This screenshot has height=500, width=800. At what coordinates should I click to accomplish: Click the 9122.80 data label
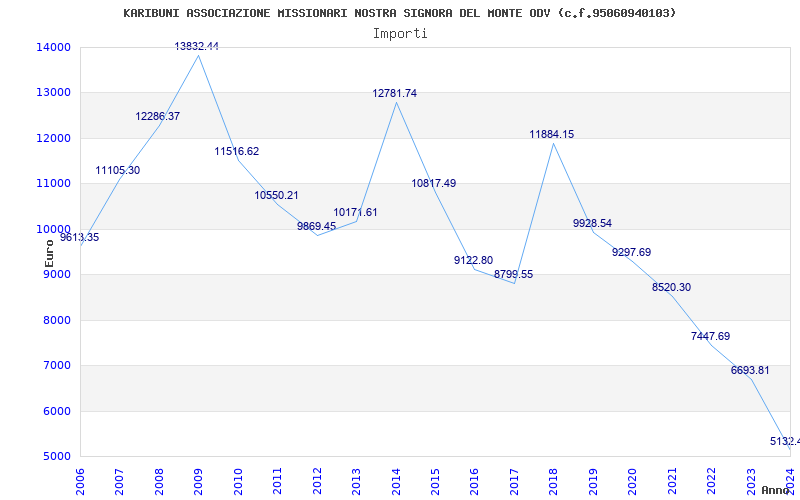click(x=473, y=260)
